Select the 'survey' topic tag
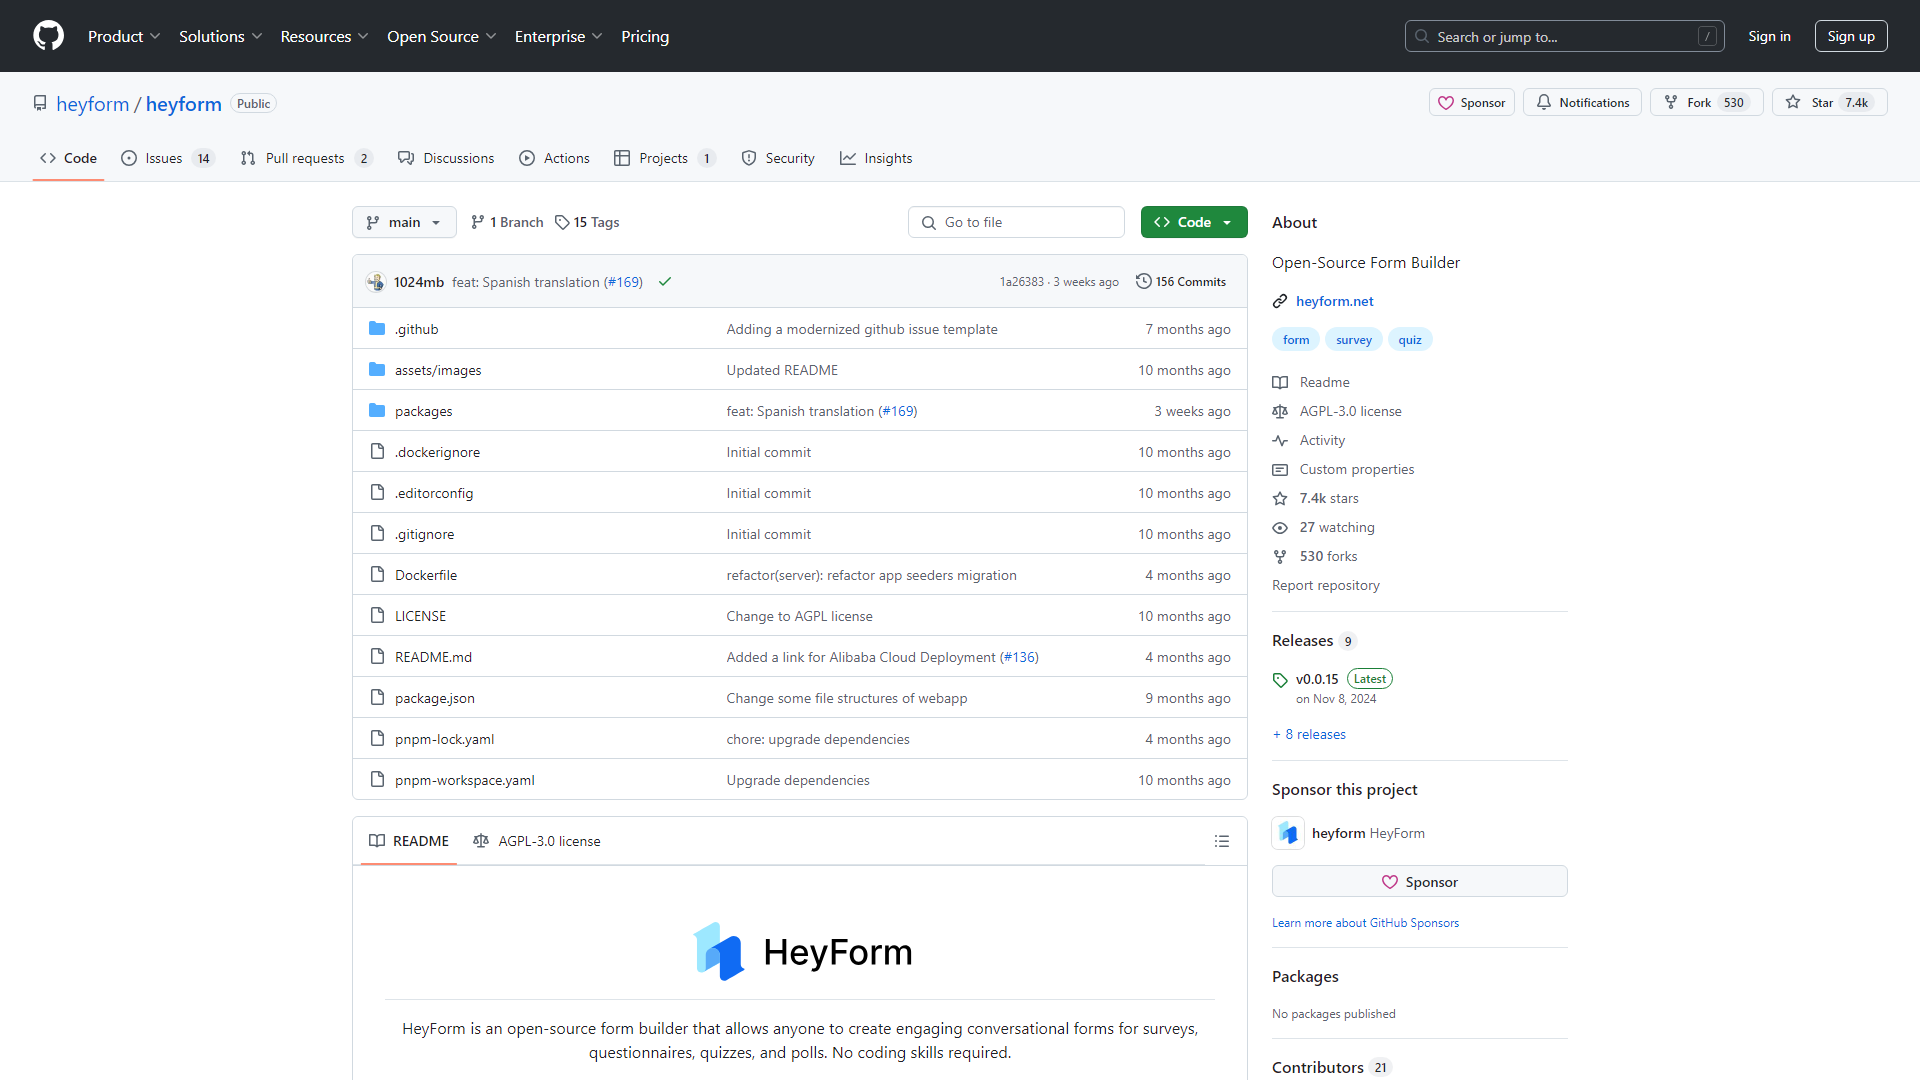Image resolution: width=1920 pixels, height=1080 pixels. pos(1354,340)
